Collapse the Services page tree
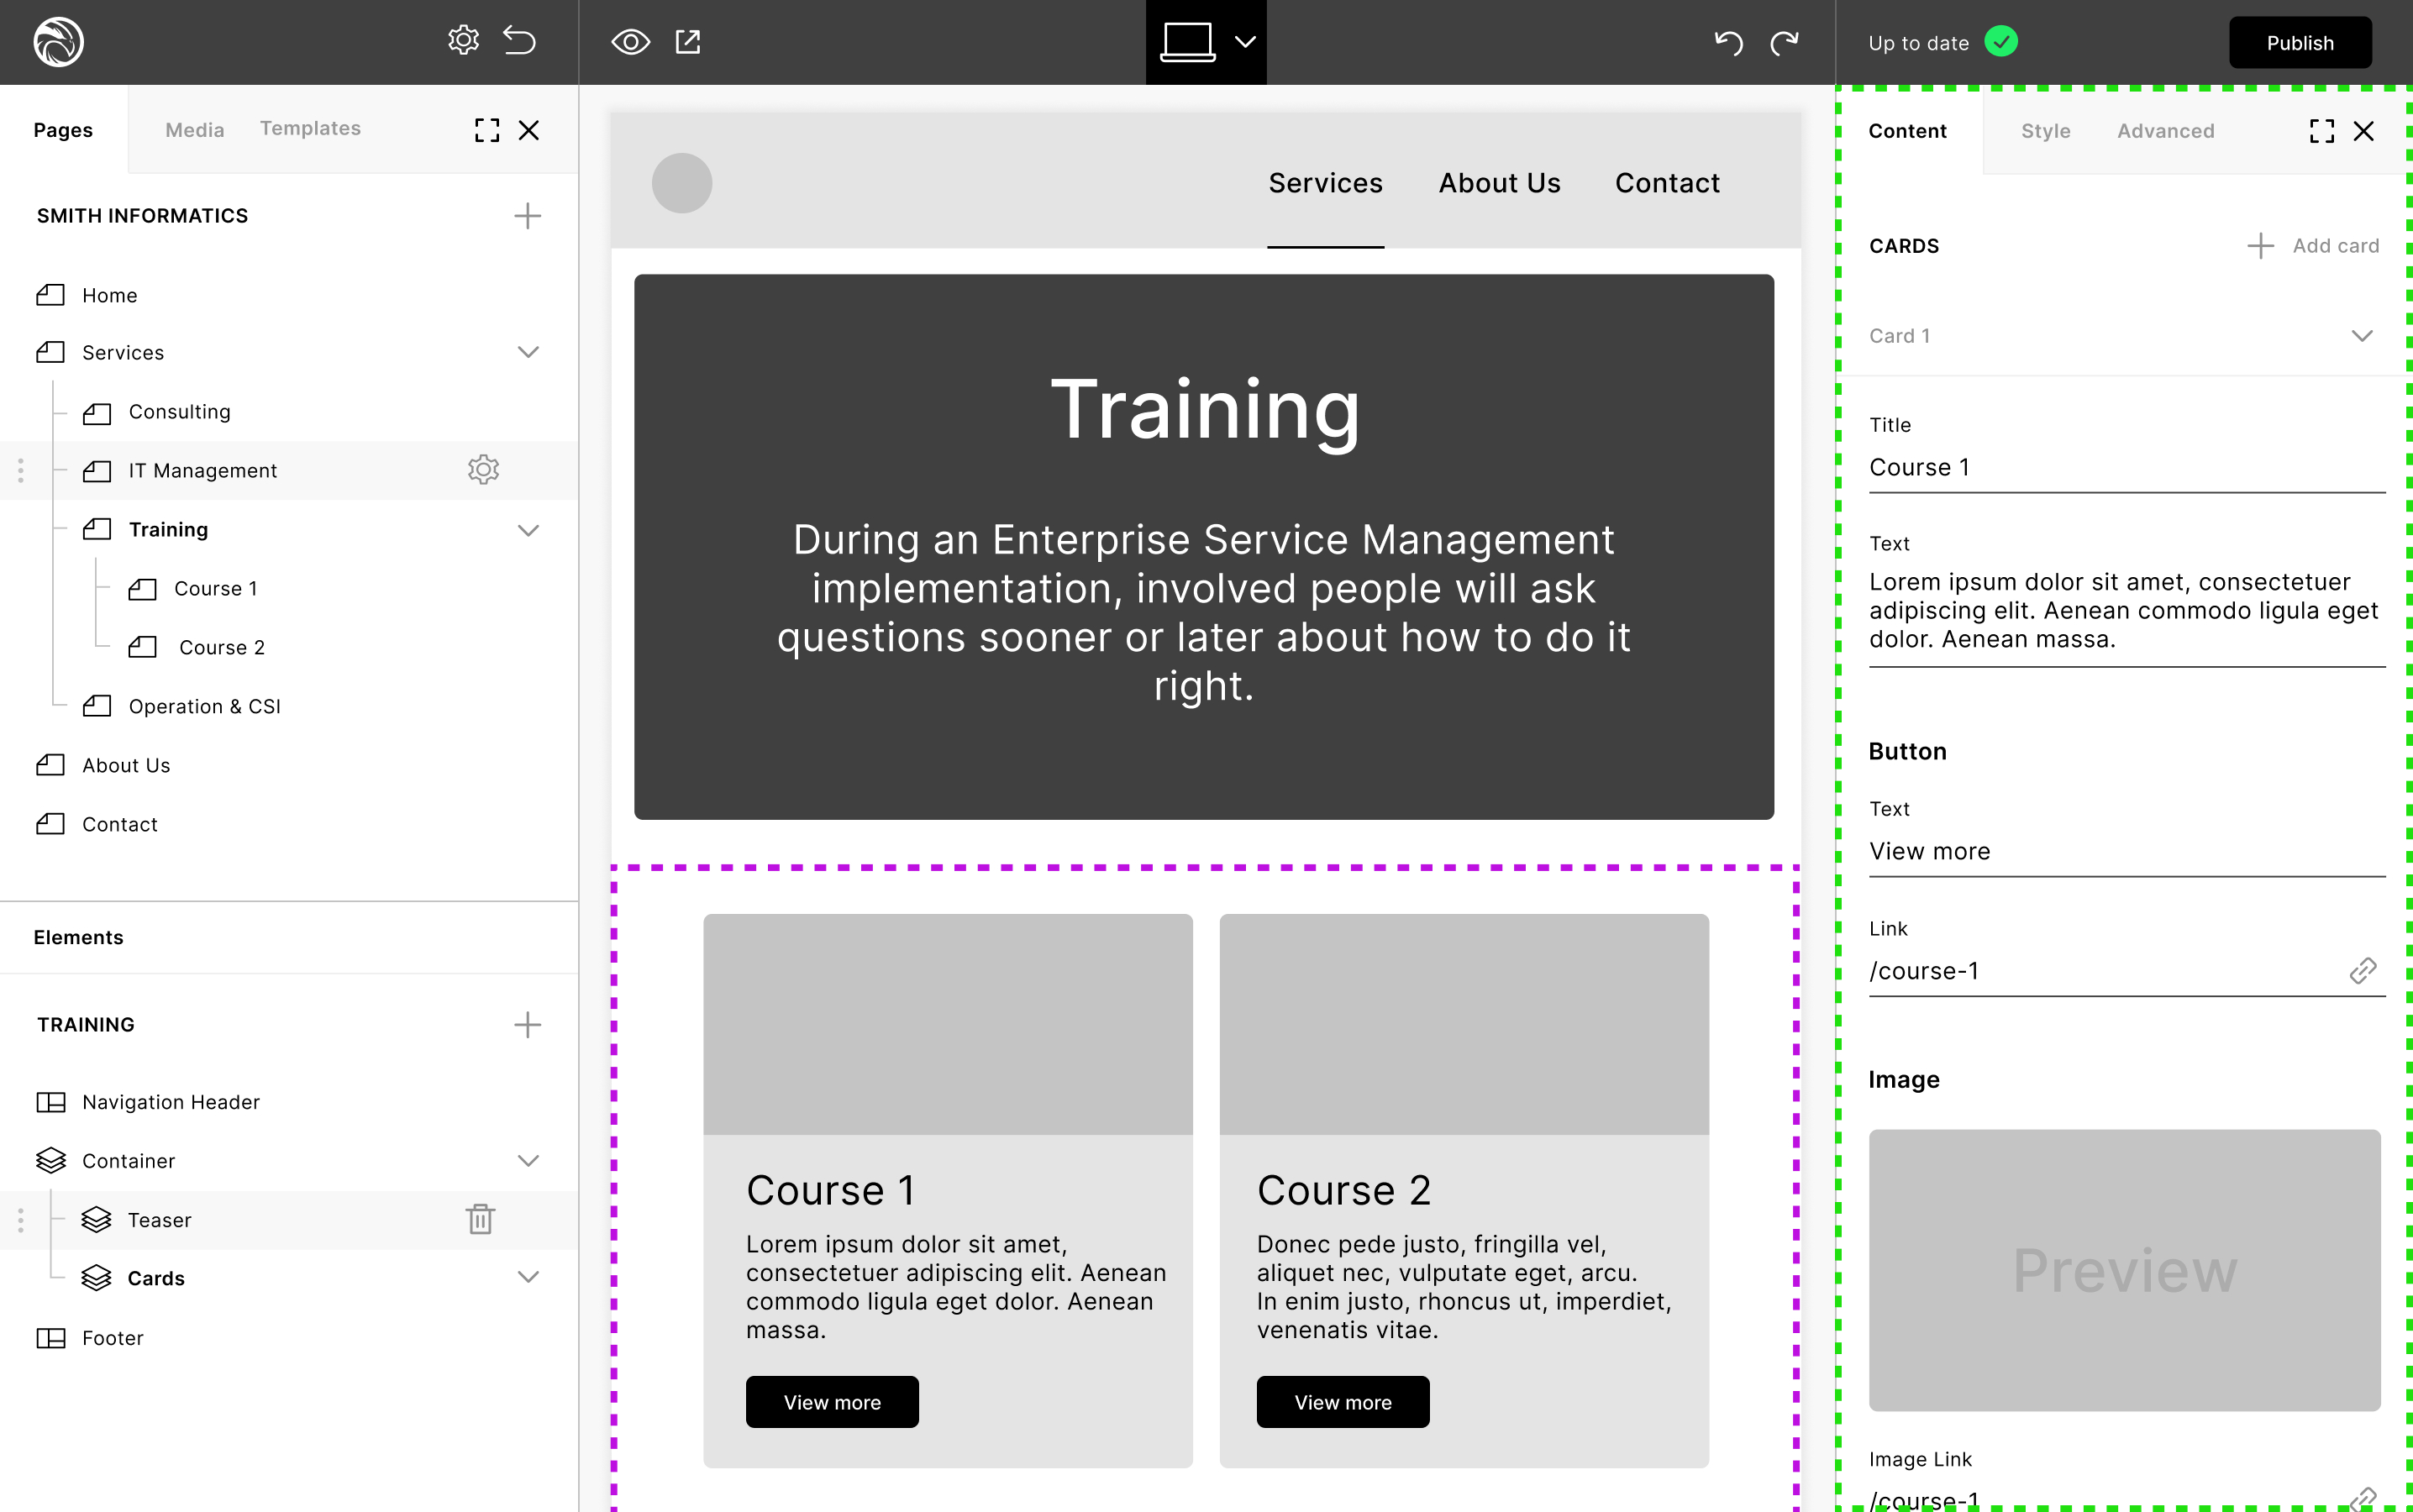Viewport: 2413px width, 1512px height. [x=528, y=352]
